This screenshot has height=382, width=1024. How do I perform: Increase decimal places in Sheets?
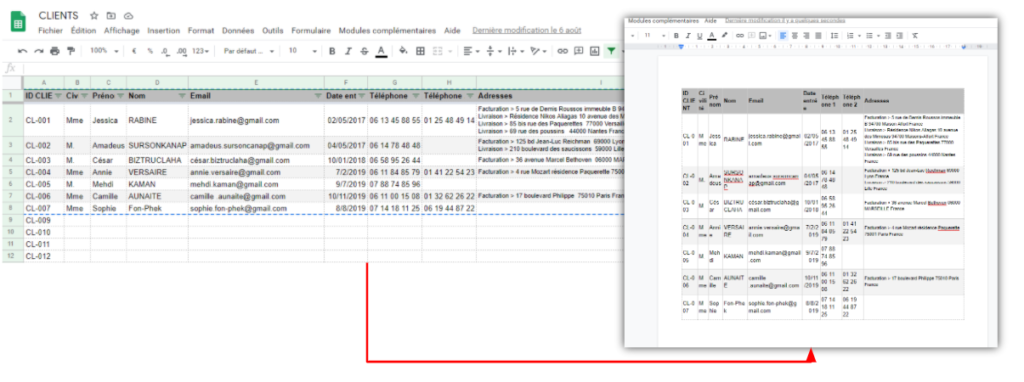182,51
